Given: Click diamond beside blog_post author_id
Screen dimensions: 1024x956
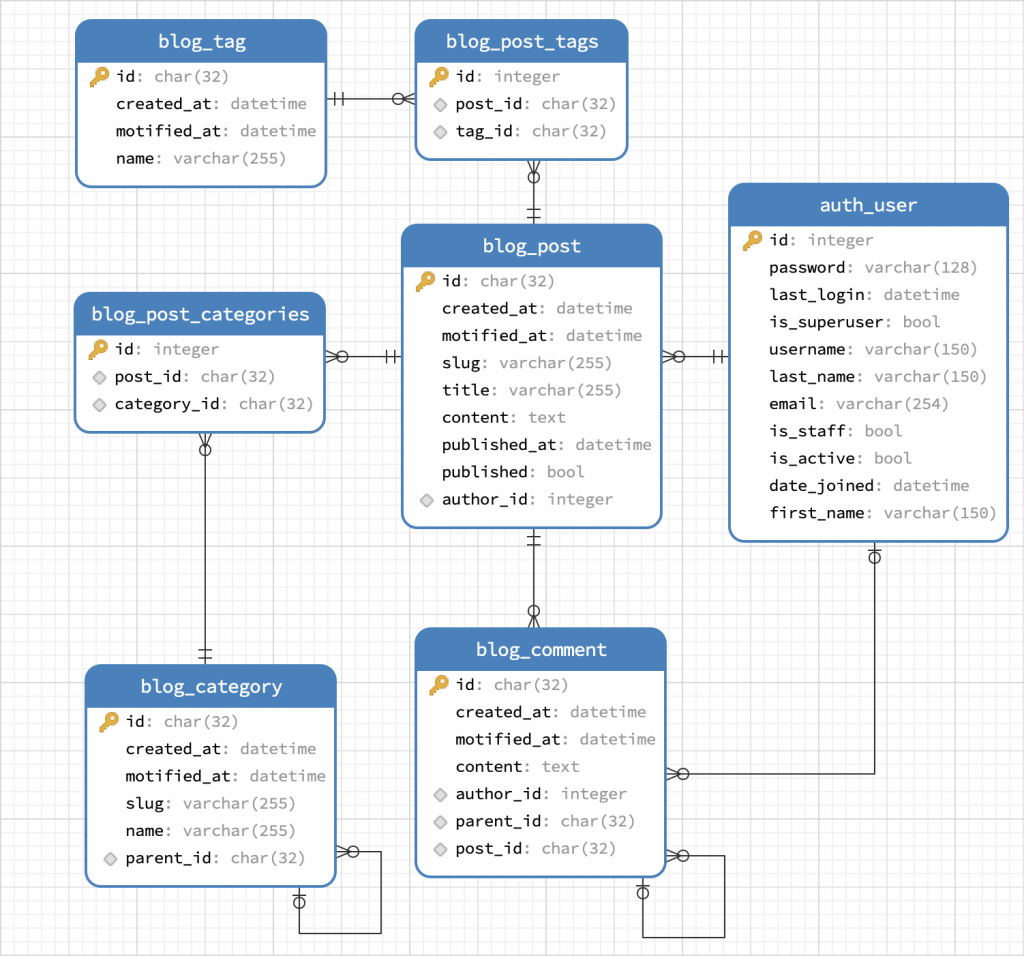Looking at the screenshot, I should (426, 500).
